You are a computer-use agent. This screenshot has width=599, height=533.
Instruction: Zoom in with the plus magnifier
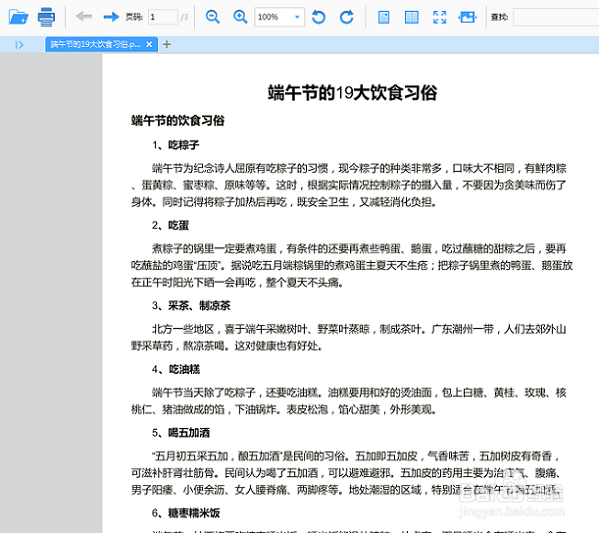[x=240, y=17]
